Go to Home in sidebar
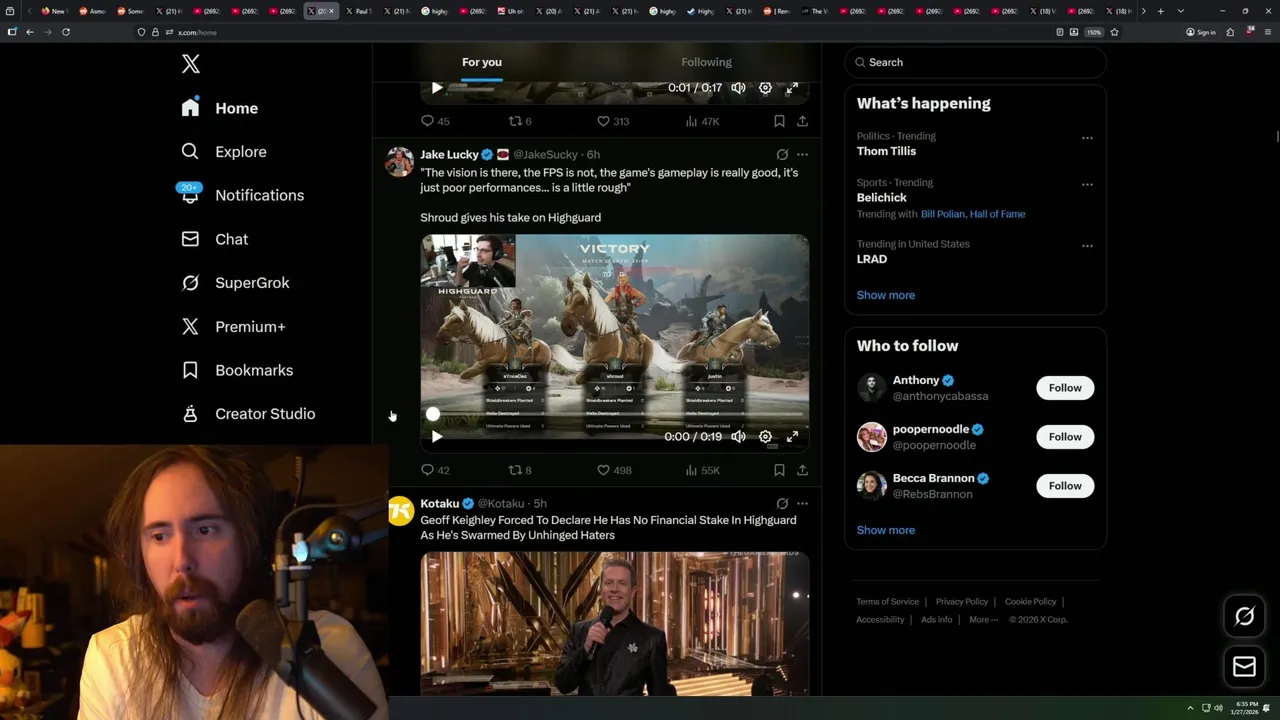The image size is (1280, 720). (220, 108)
